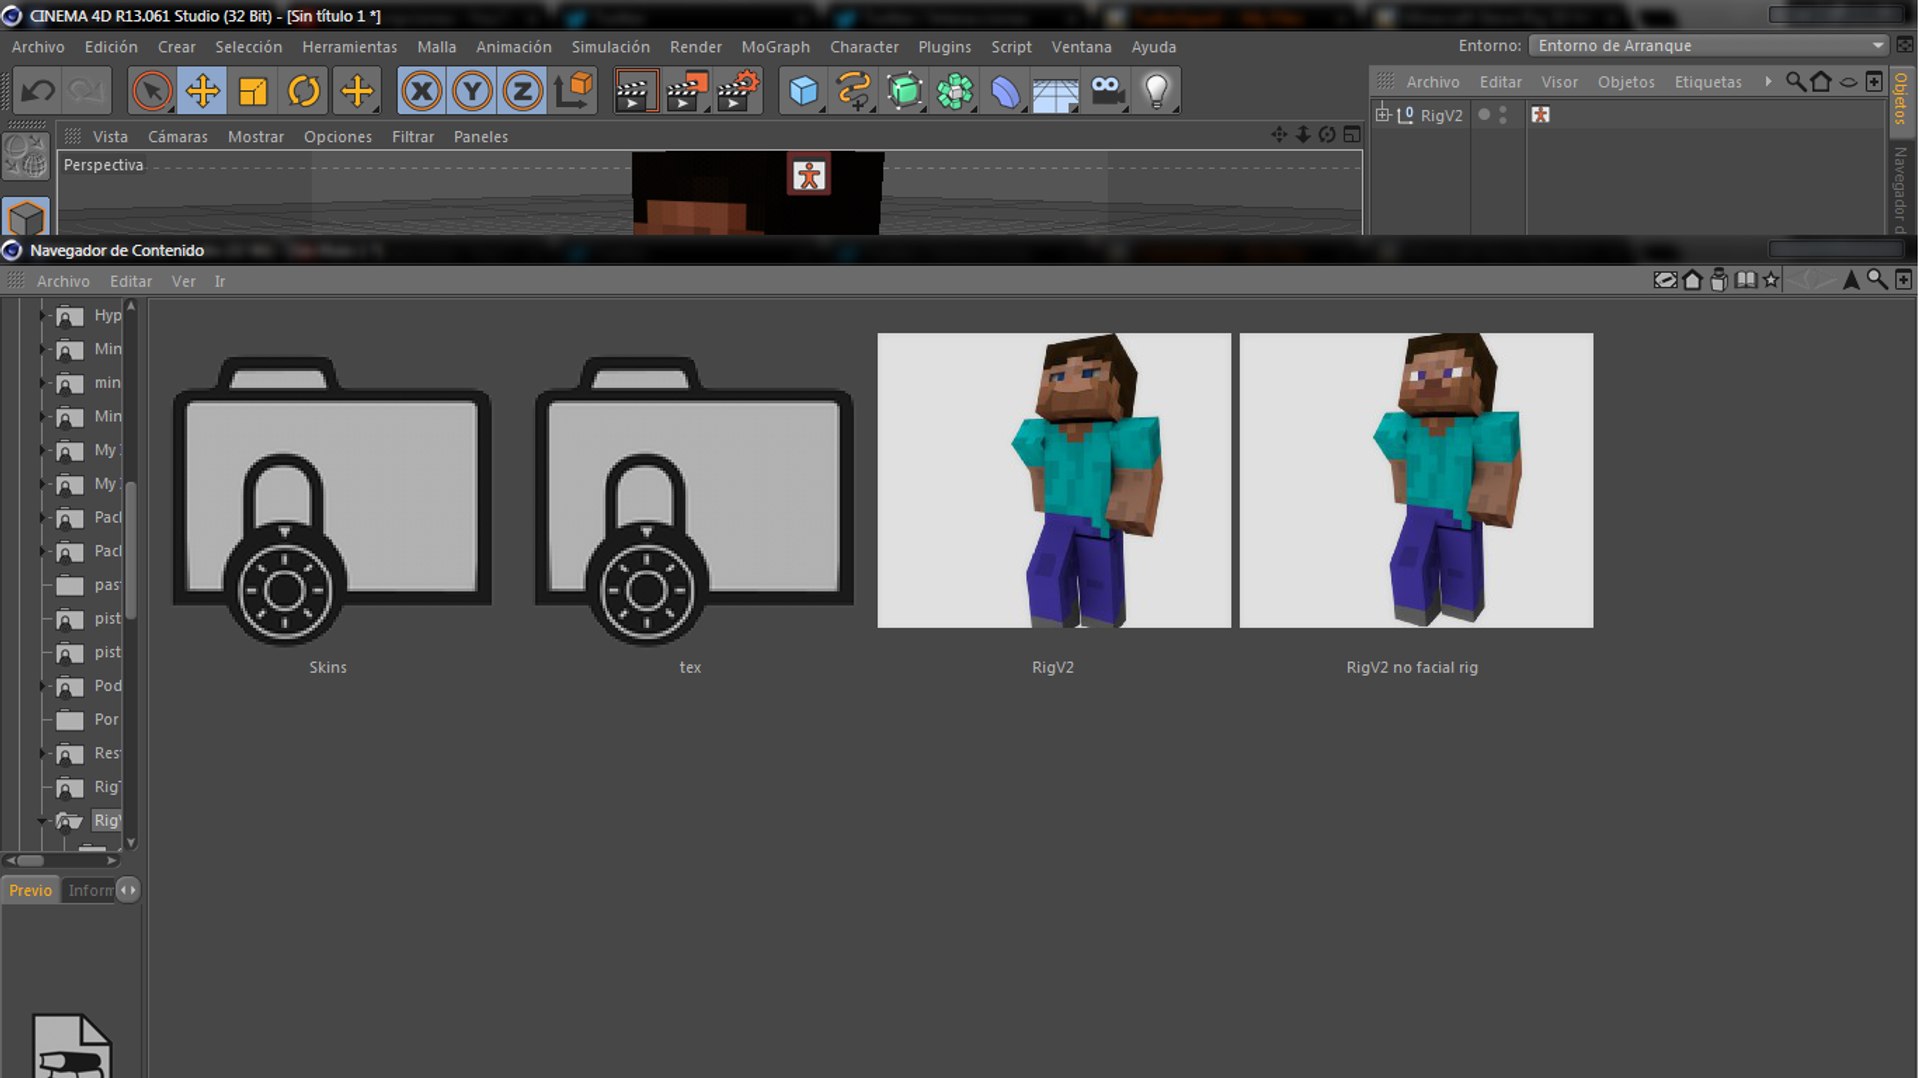Toggle the coordinate system icon
Image resolution: width=1920 pixels, height=1078 pixels.
574,91
